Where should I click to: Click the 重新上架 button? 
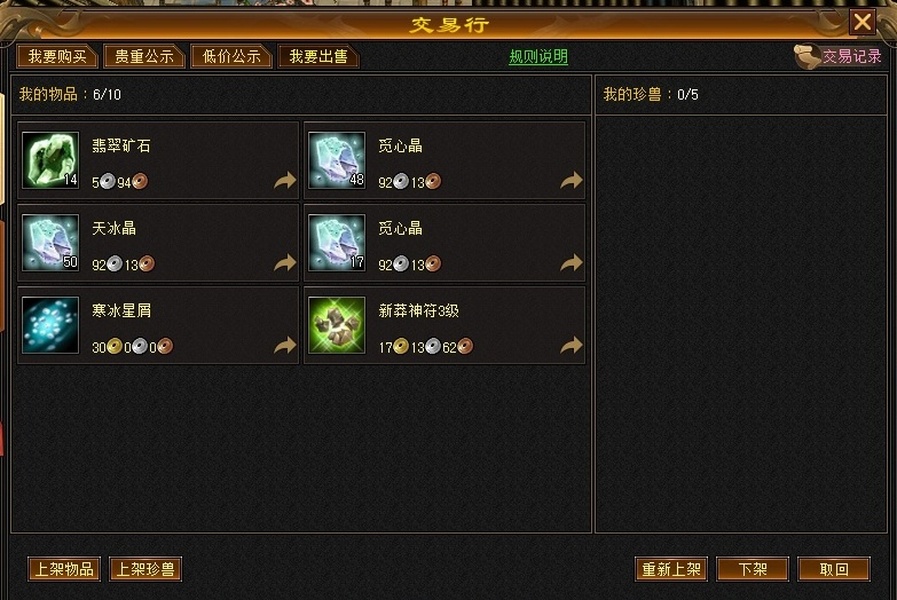coord(671,569)
